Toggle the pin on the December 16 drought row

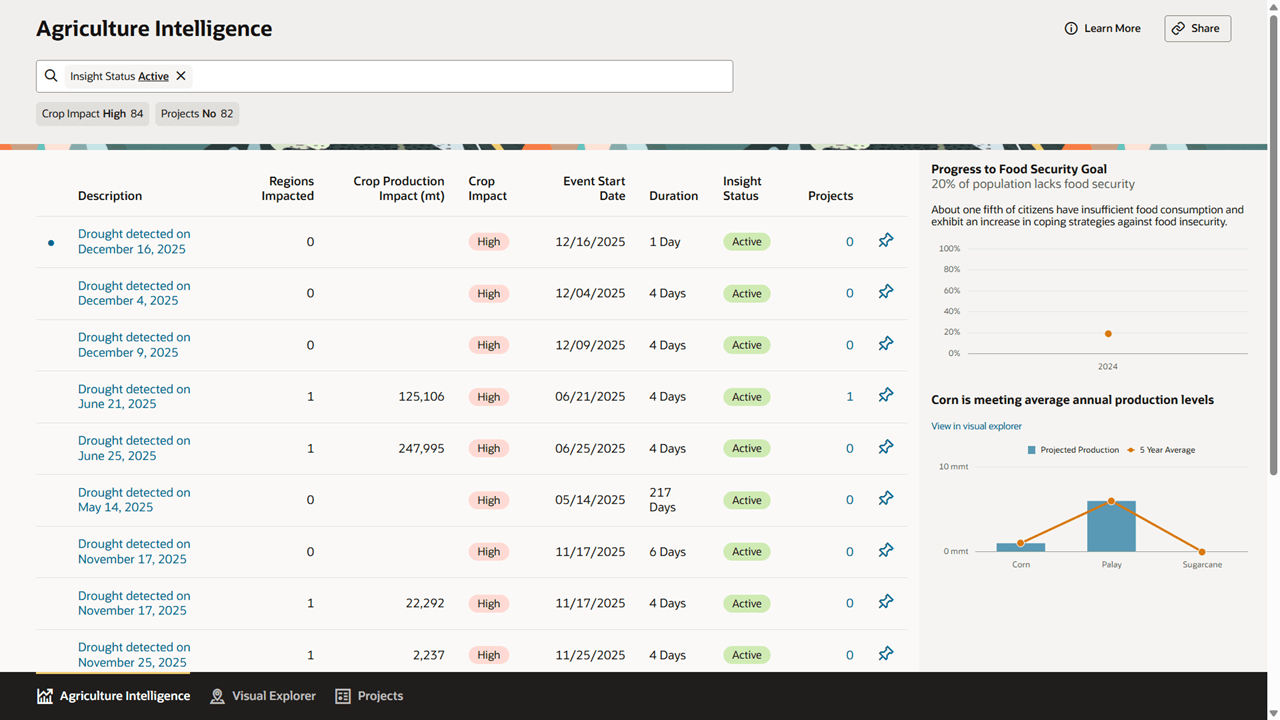[x=885, y=240]
